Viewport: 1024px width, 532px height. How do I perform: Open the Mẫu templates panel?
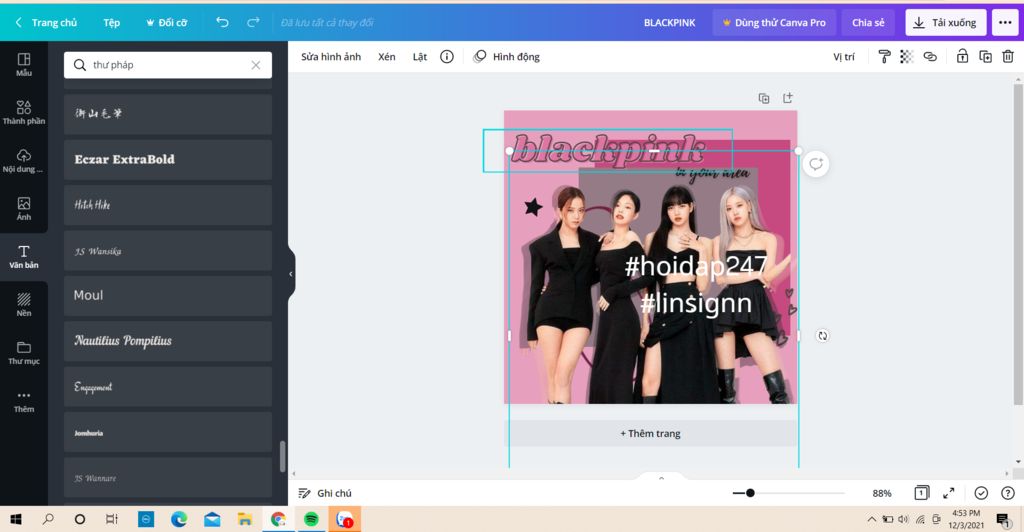[24, 64]
